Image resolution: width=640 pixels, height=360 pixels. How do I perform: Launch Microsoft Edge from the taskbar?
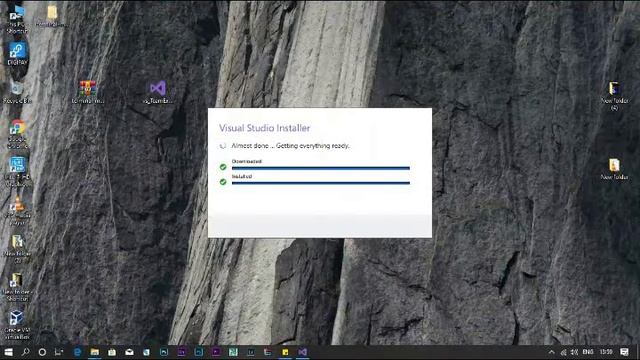[x=77, y=352]
